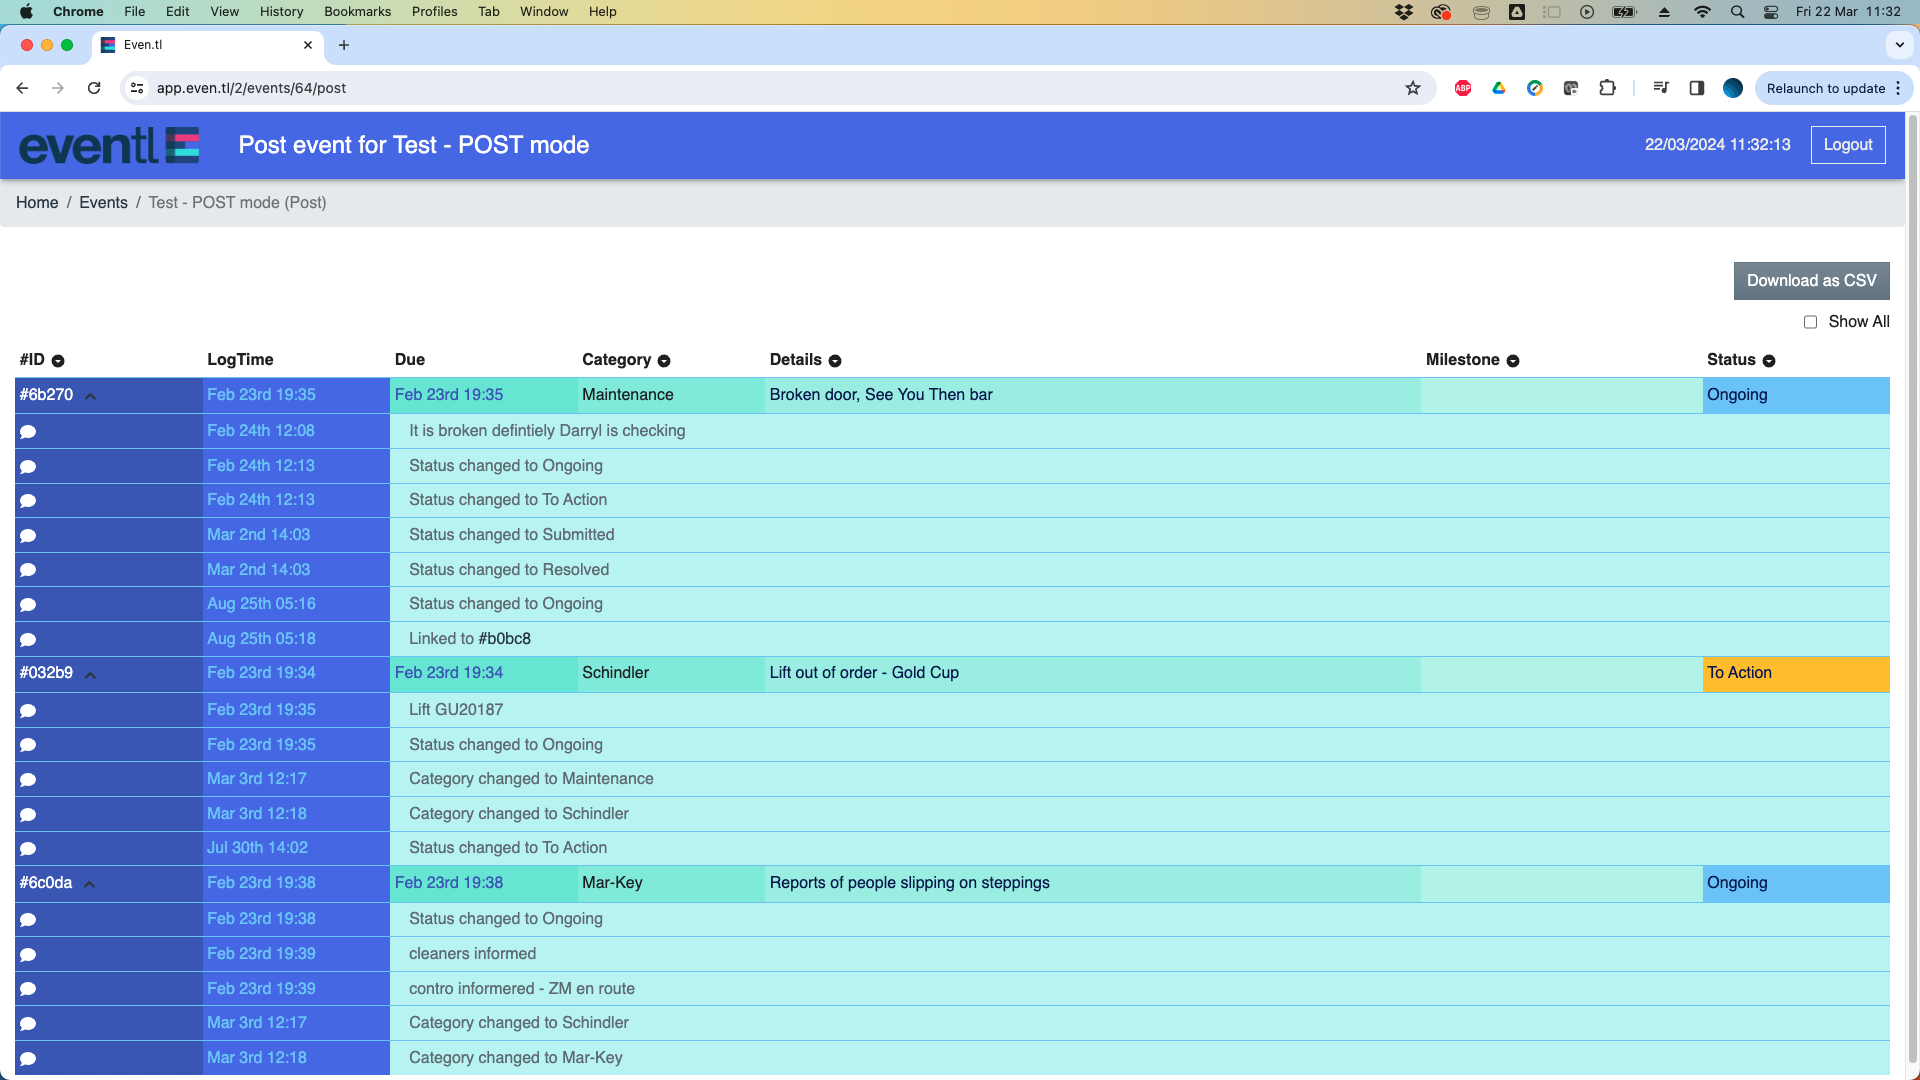
Task: Go to Home breadcrumb link
Action: tap(37, 203)
